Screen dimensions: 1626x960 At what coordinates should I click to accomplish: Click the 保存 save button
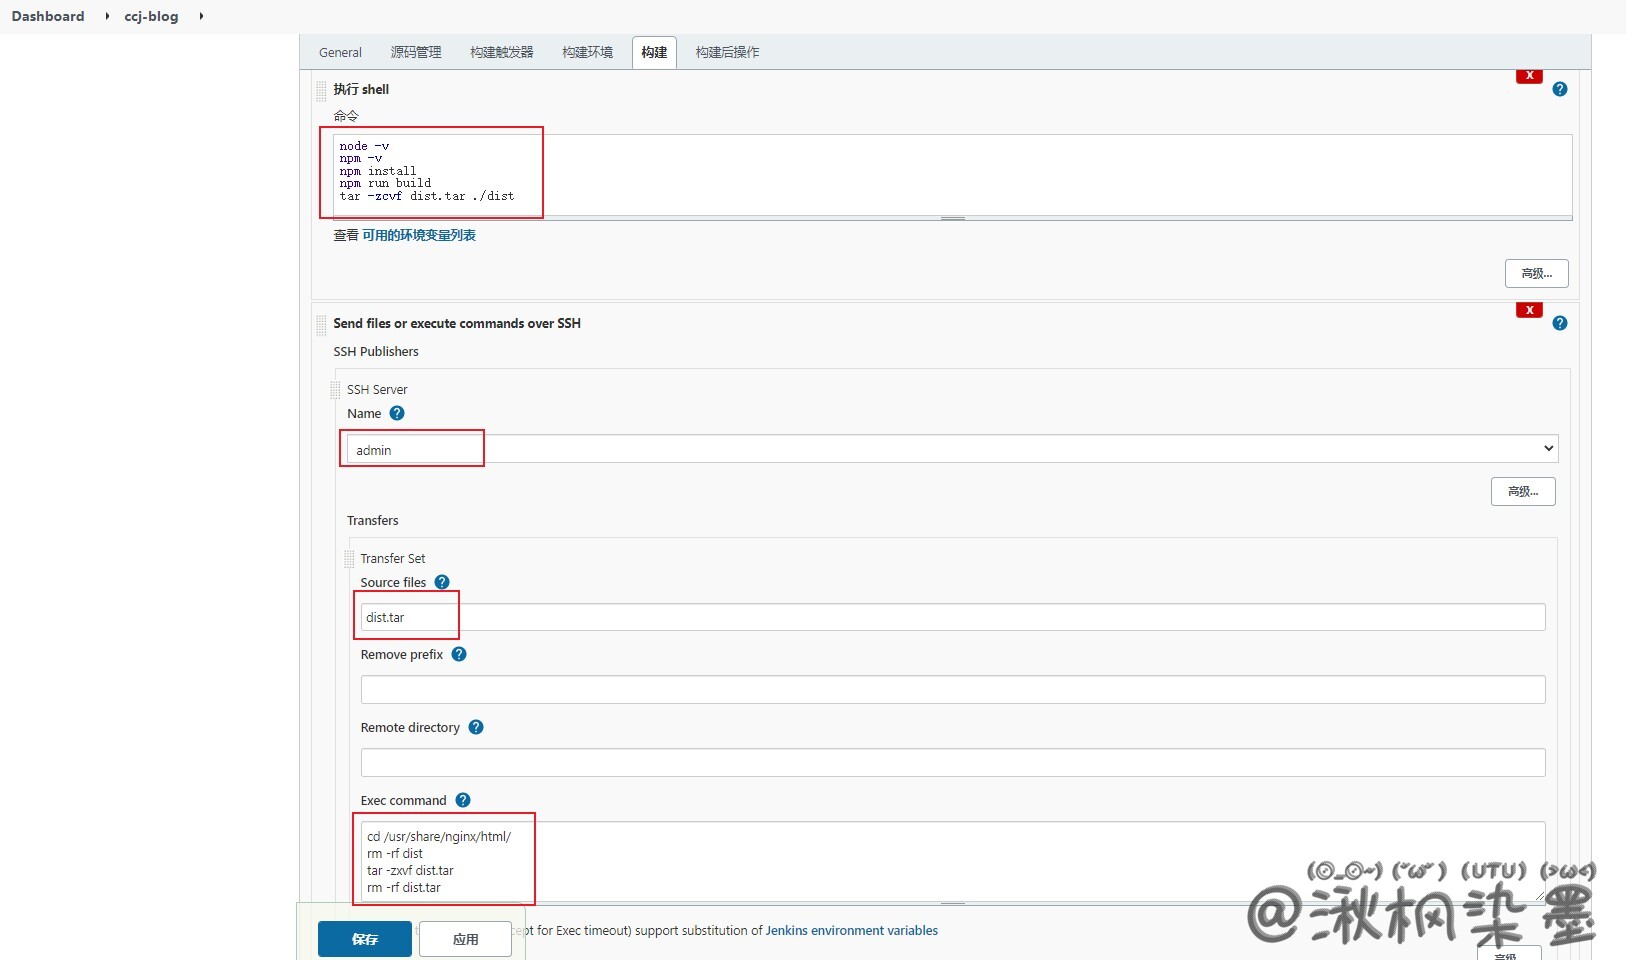click(x=365, y=939)
